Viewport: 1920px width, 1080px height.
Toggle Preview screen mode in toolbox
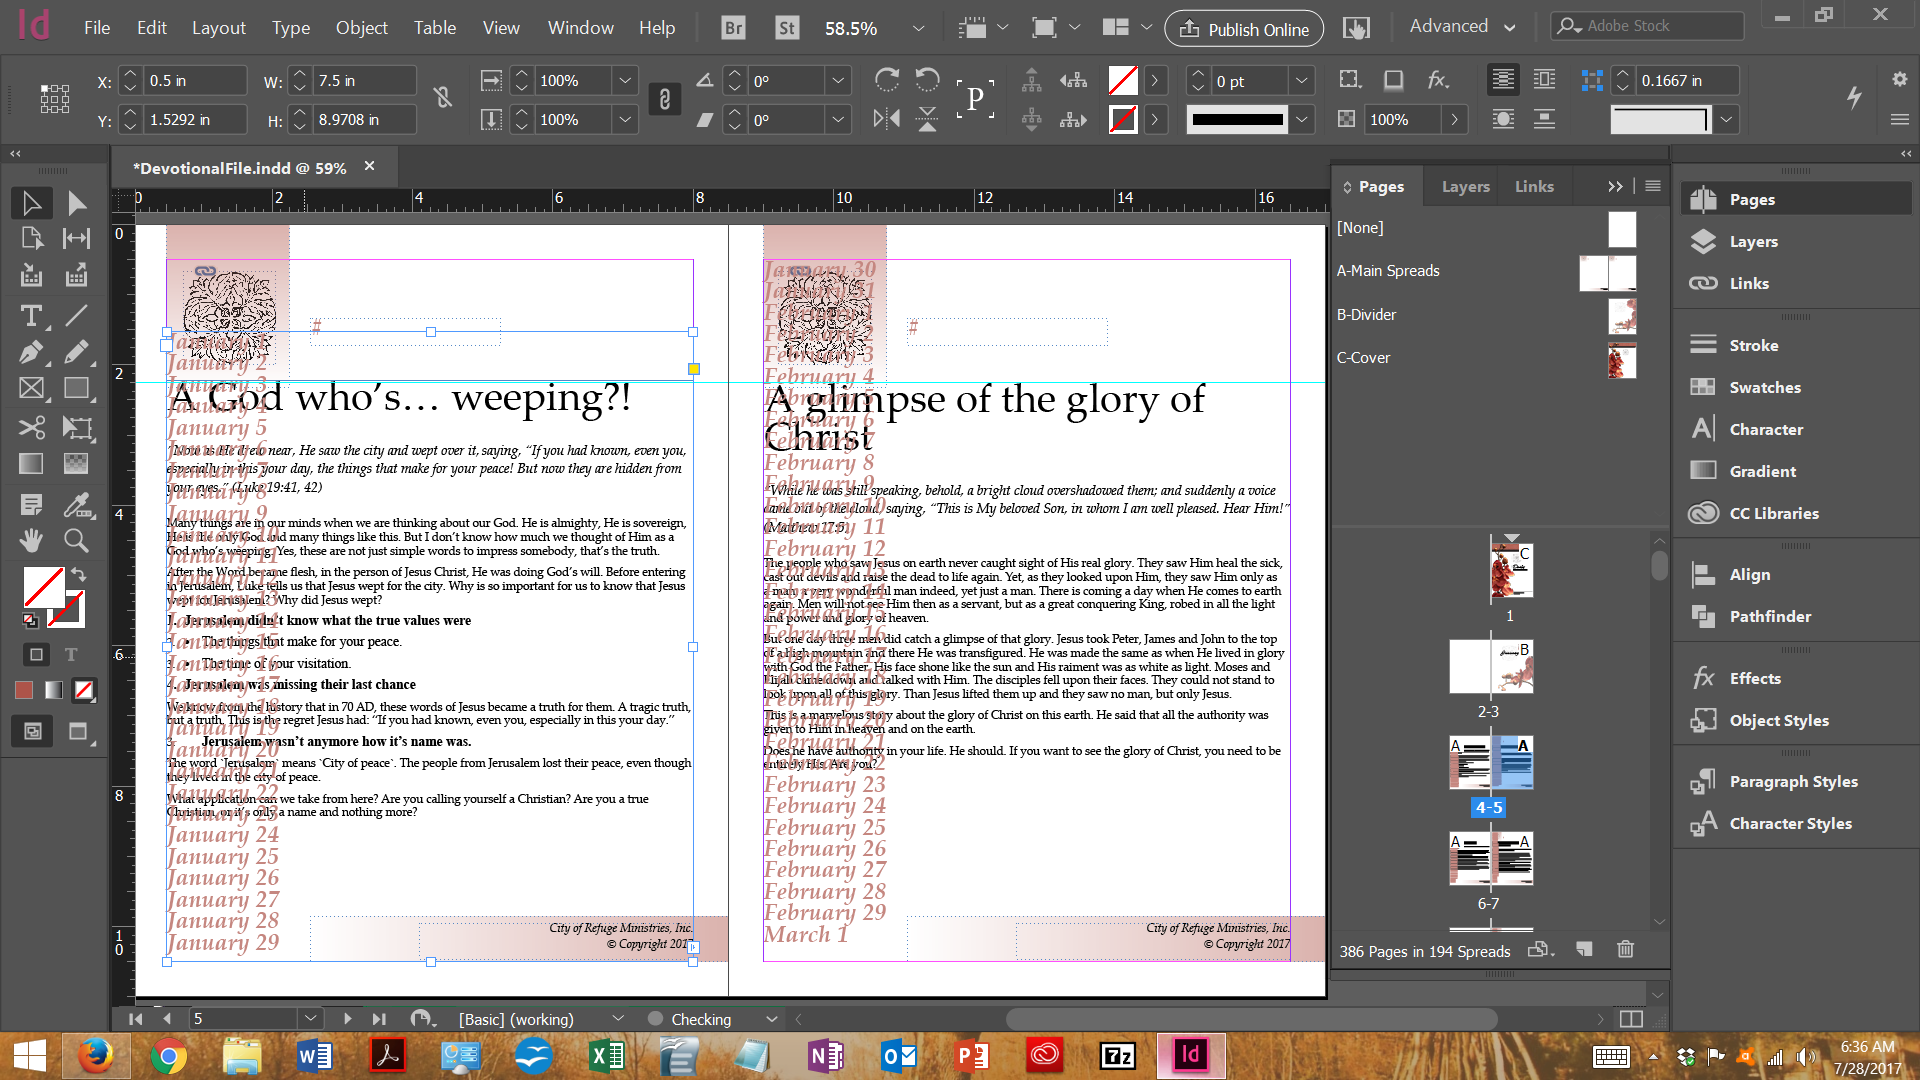click(x=78, y=731)
